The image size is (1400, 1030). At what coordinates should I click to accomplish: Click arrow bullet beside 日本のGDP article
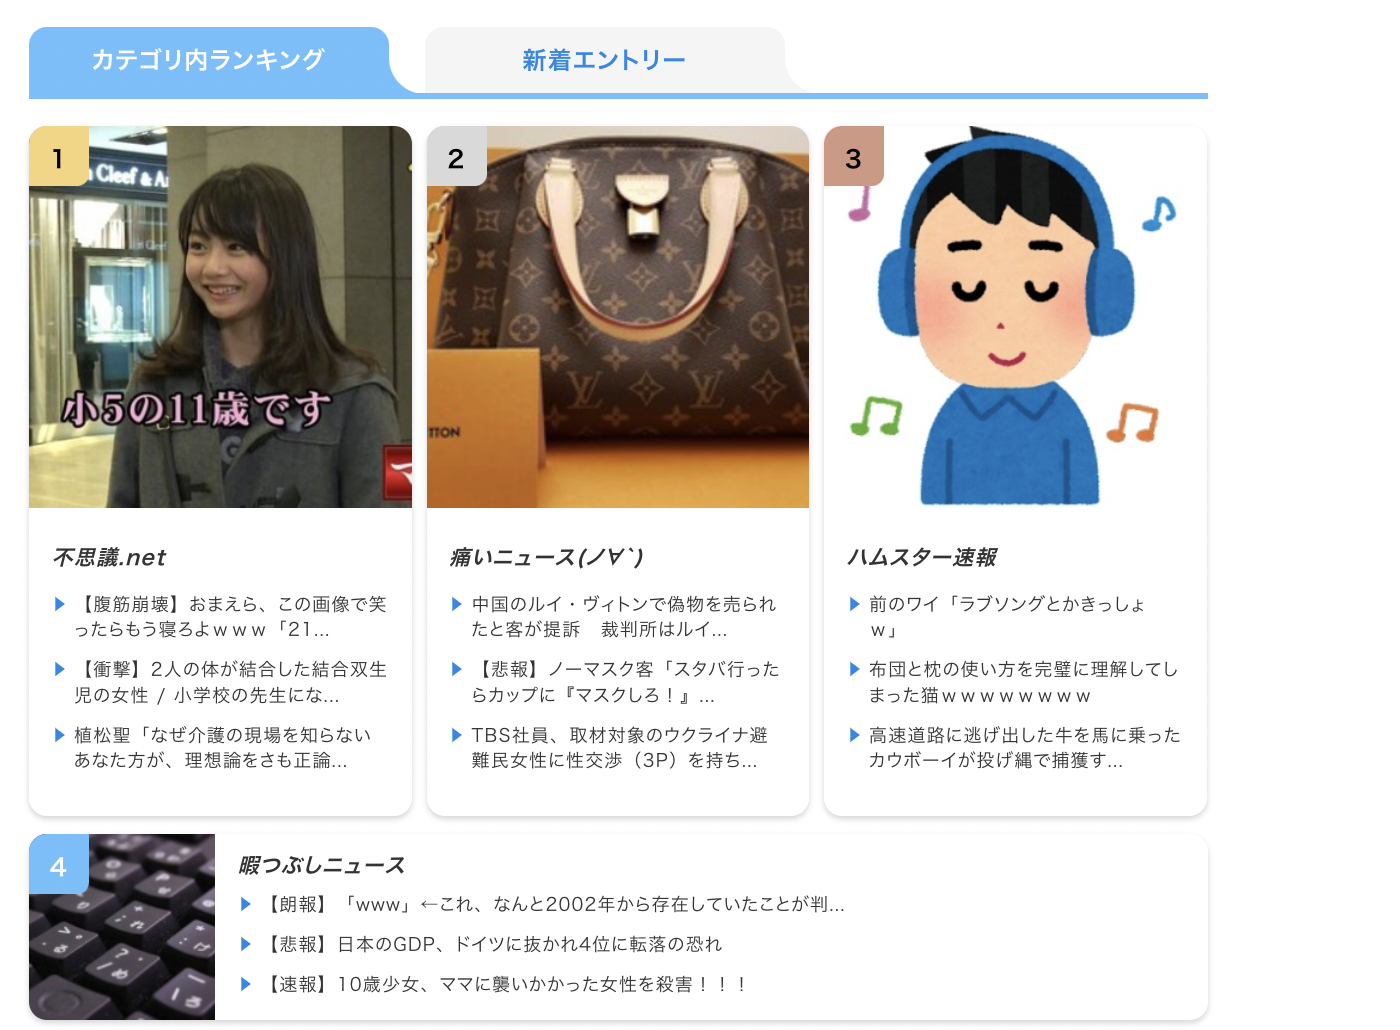click(x=246, y=944)
